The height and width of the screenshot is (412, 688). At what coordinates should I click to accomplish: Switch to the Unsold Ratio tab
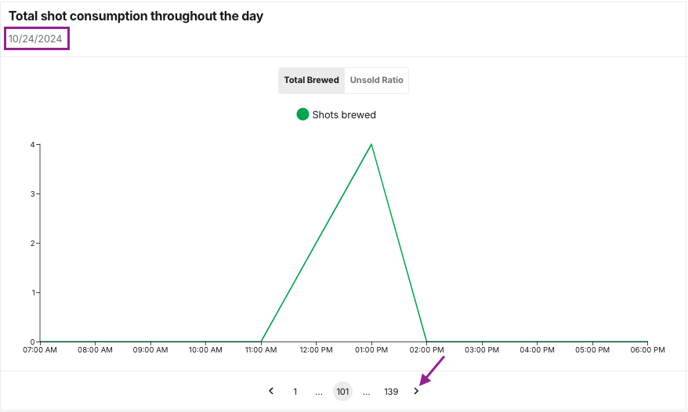[376, 80]
